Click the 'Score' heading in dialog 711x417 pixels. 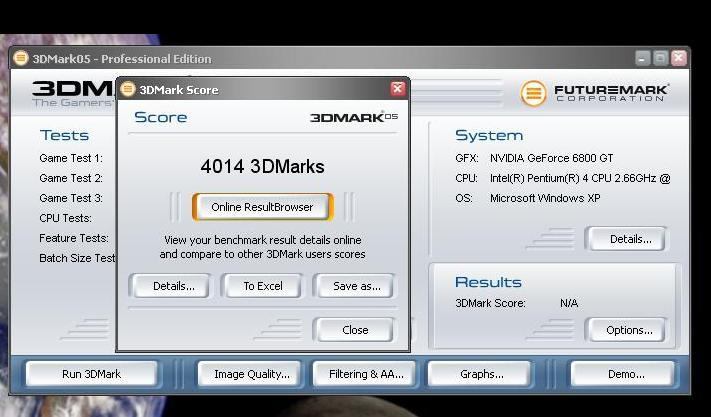[161, 117]
